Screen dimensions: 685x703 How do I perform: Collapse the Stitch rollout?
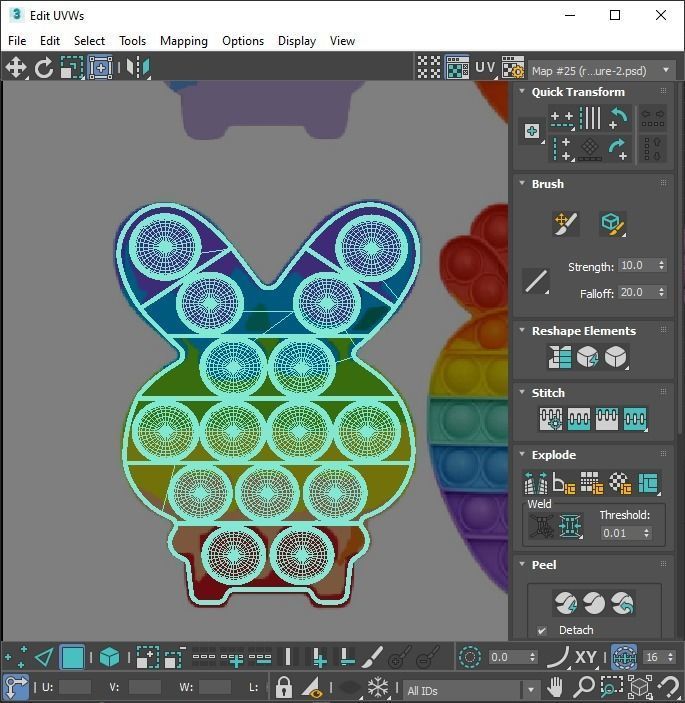tap(522, 392)
